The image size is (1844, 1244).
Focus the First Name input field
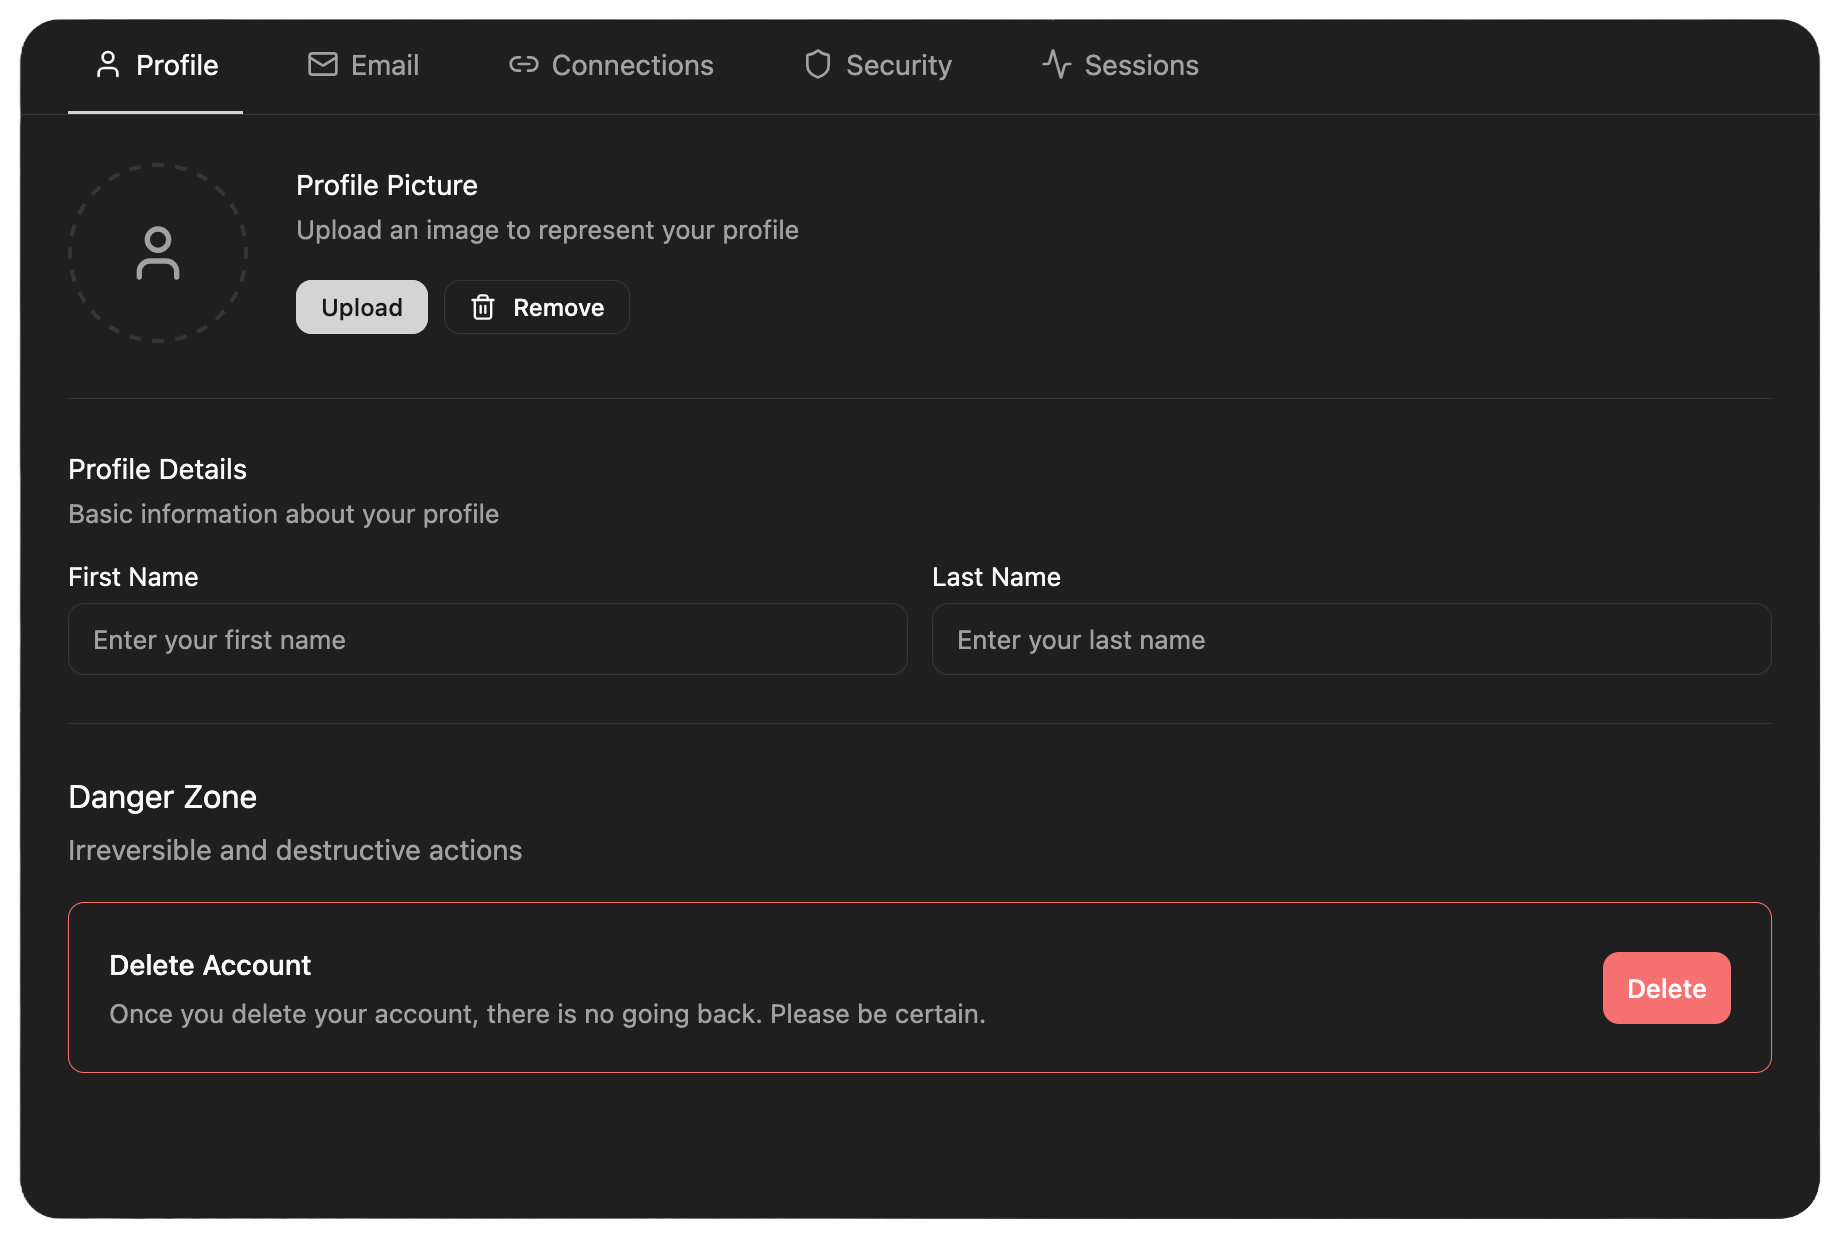pos(487,639)
